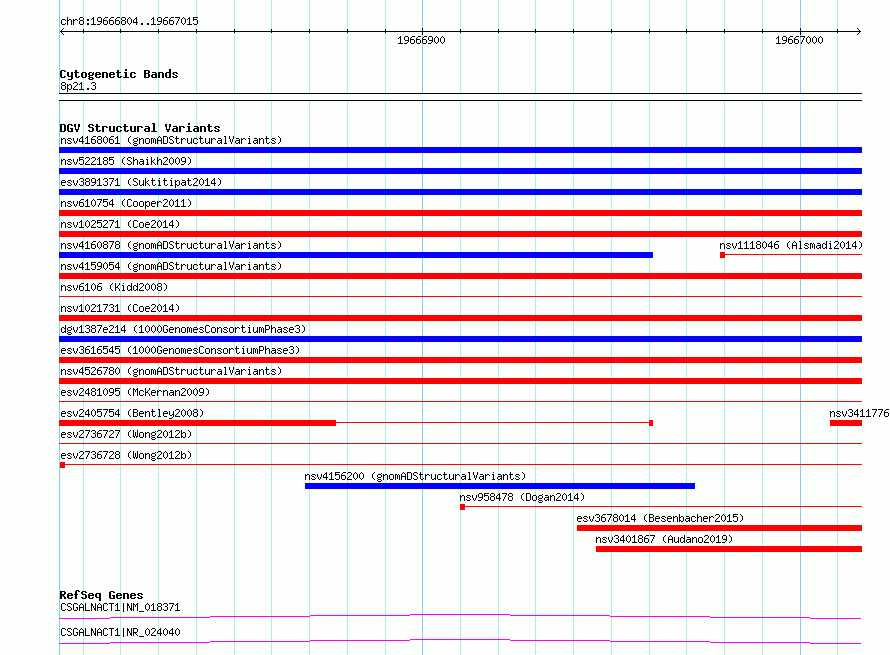This screenshot has width=890, height=655.
Task: Click the blue bar under nsv4168061
Action: click(460, 150)
